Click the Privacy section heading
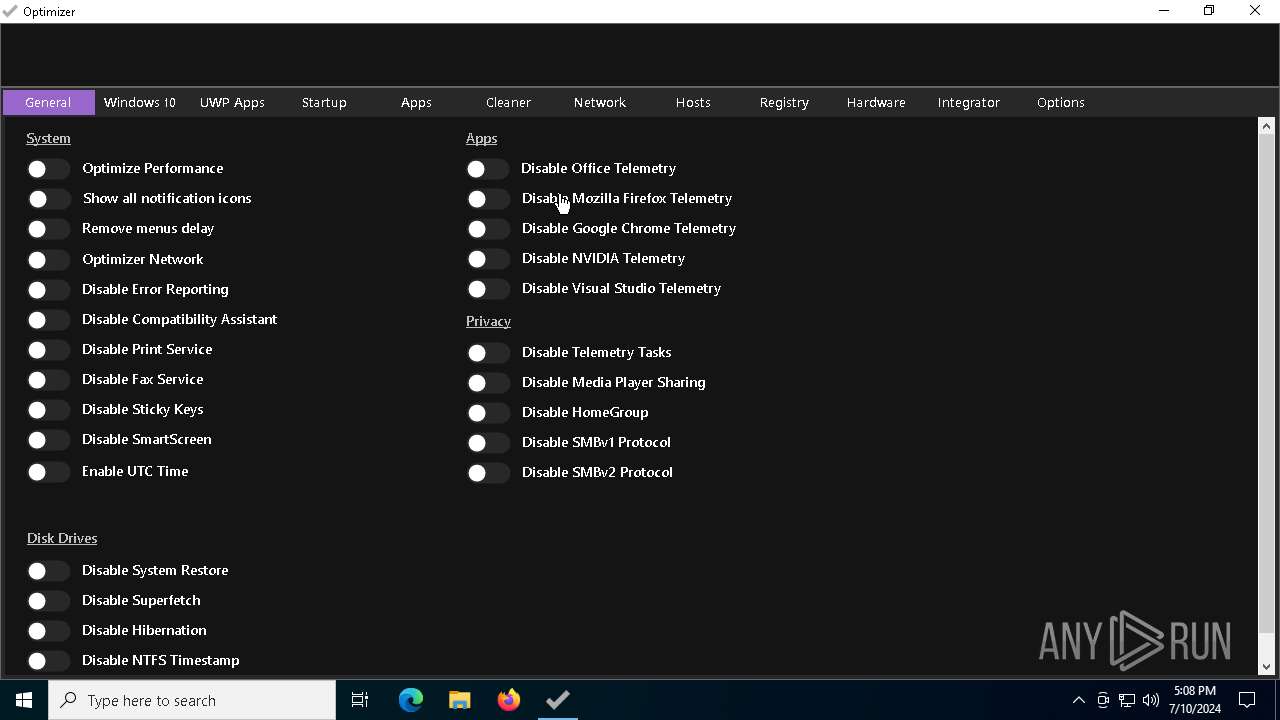This screenshot has width=1280, height=720. coord(488,321)
